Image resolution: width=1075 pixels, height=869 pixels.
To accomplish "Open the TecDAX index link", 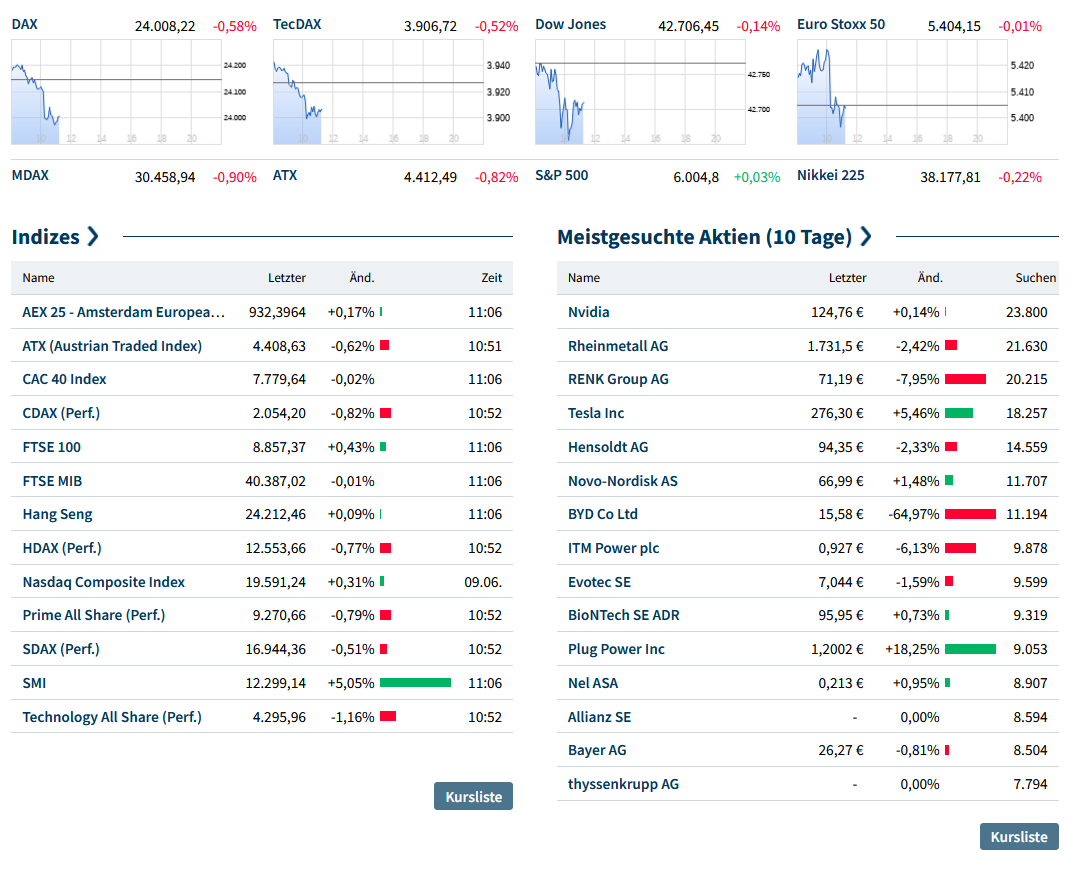I will (x=297, y=25).
